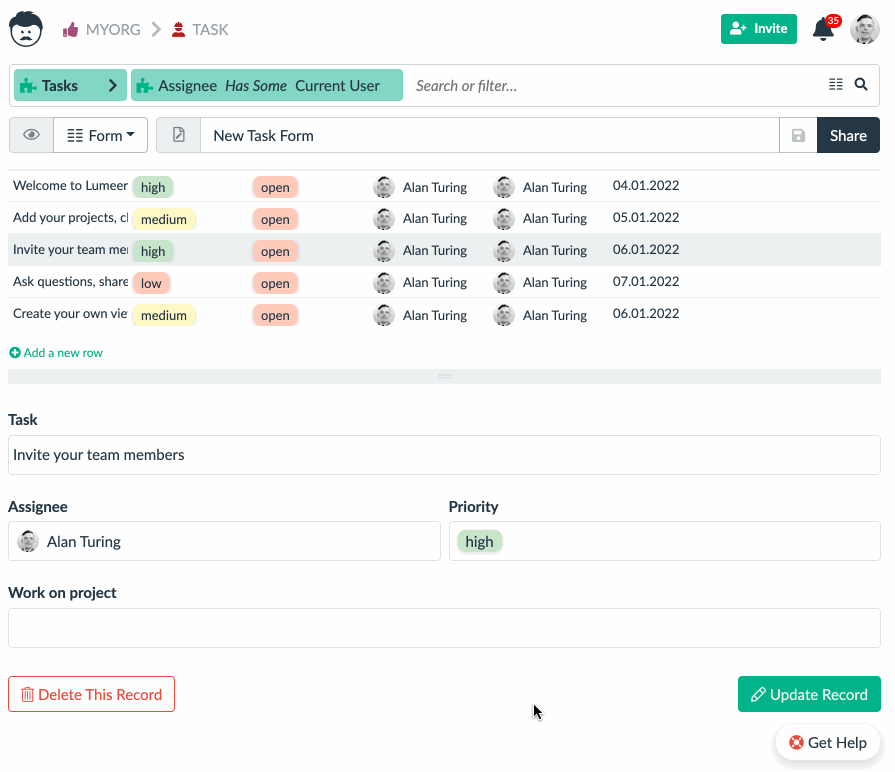
Task: Open the Assignee field showing Alan Turing
Action: coord(224,541)
